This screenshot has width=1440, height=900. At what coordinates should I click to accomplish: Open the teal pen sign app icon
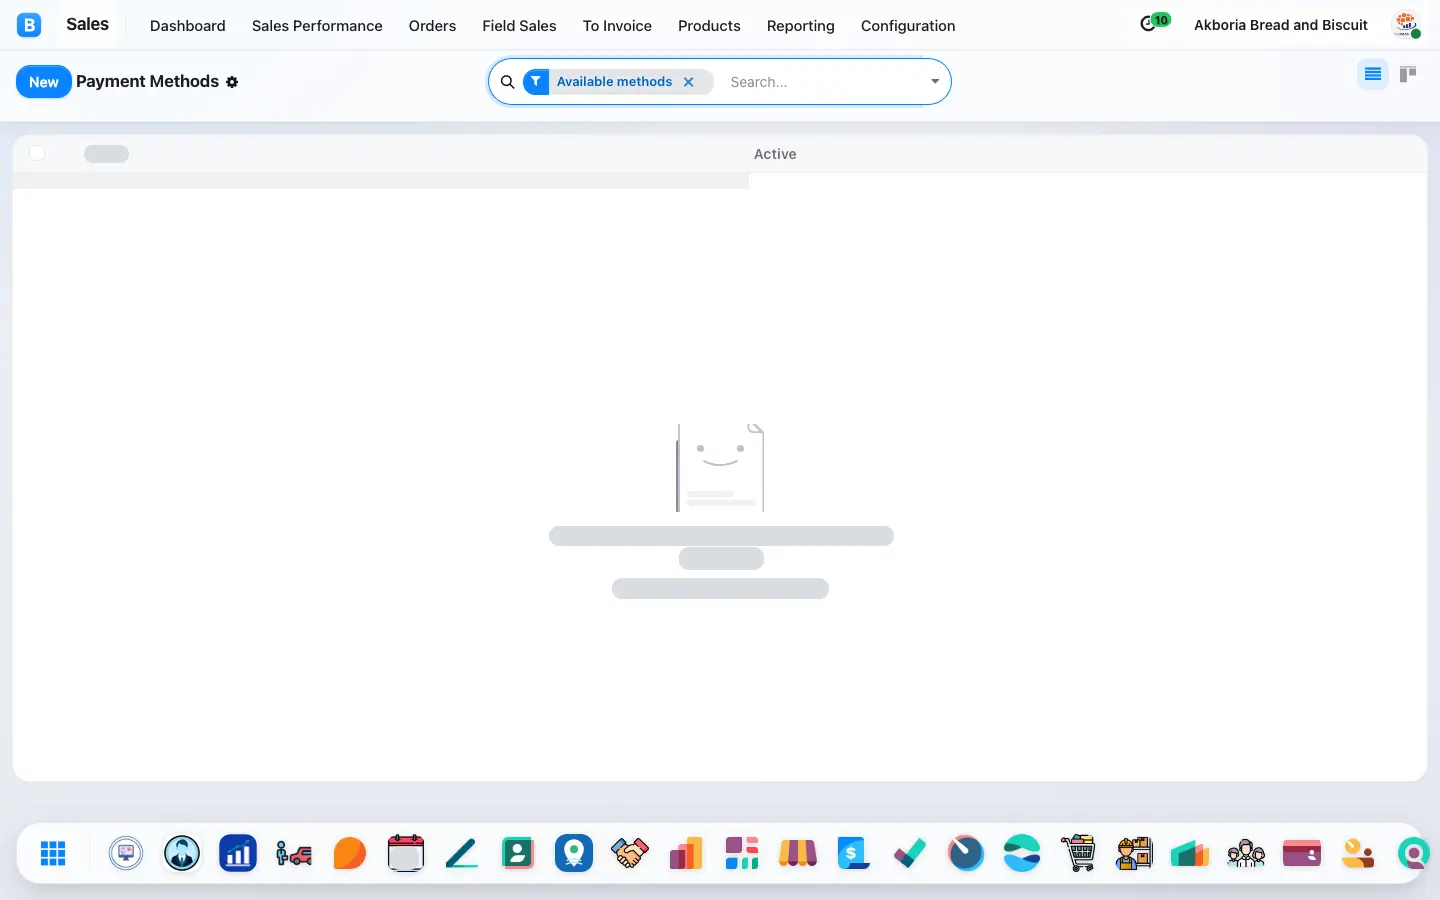tap(462, 853)
